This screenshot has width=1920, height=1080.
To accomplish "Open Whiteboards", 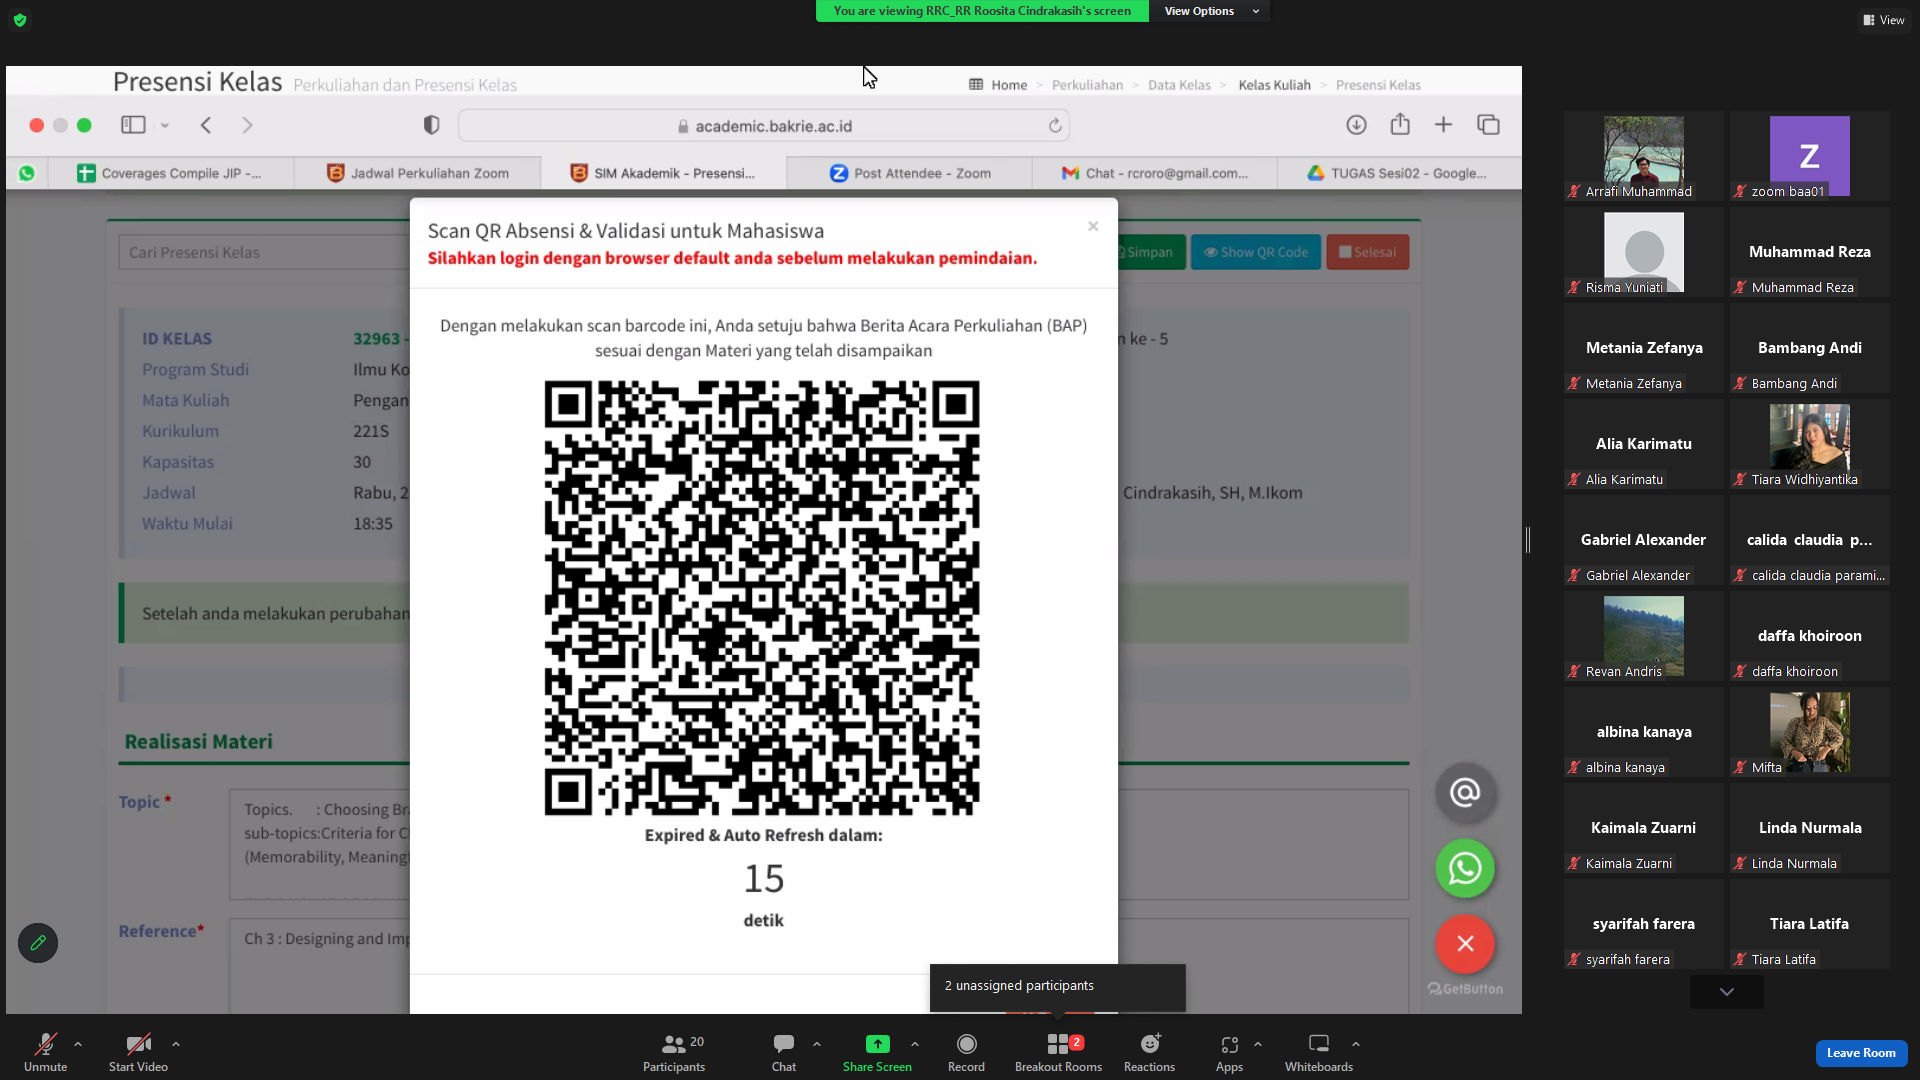I will click(1319, 1053).
